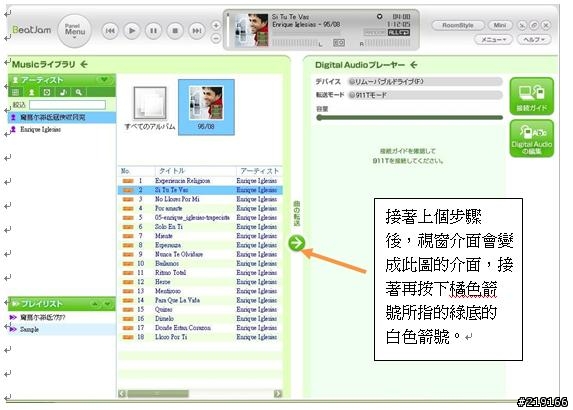Switch to Mini player mode
The height and width of the screenshot is (410, 573).
(500, 25)
